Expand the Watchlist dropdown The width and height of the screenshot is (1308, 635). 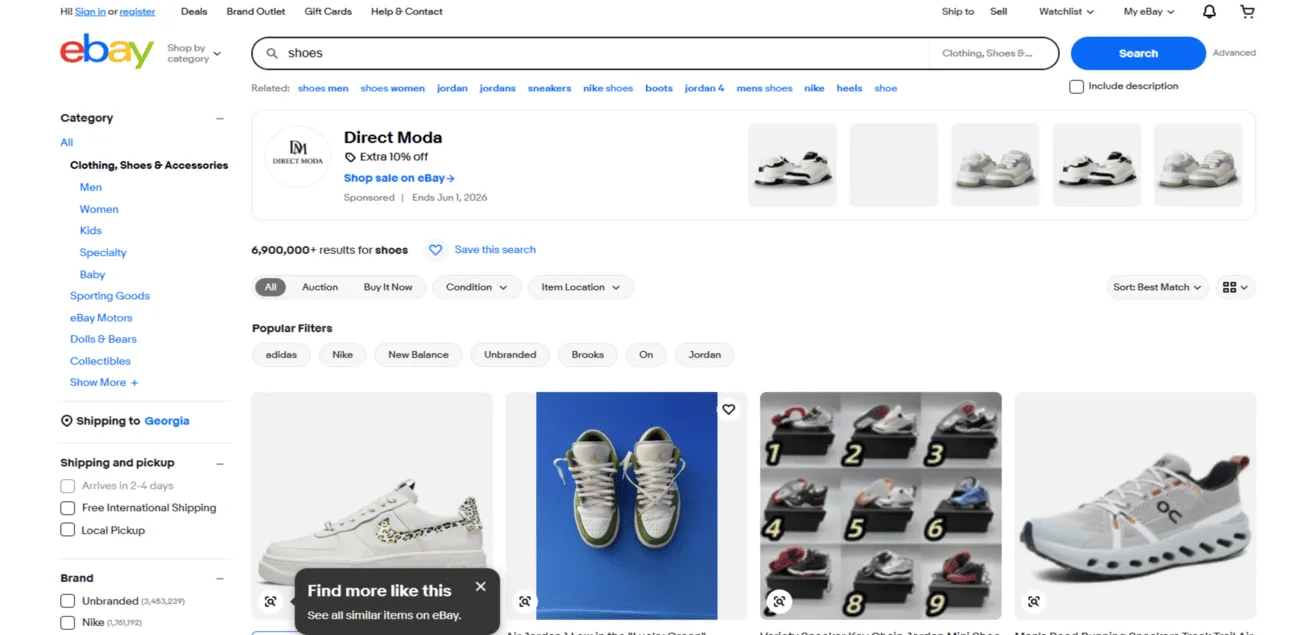[x=1066, y=12]
